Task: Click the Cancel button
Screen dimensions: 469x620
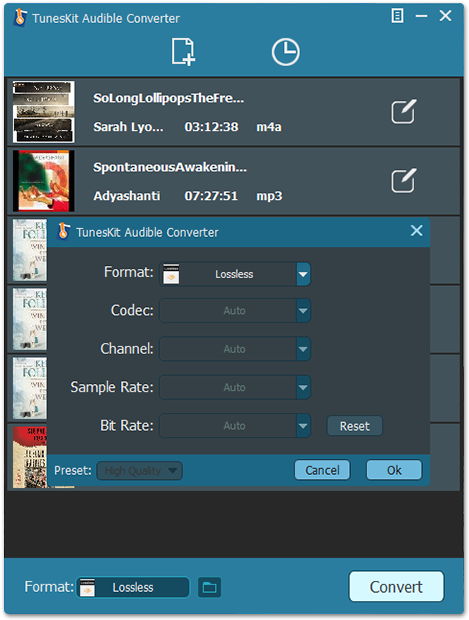Action: [x=322, y=470]
